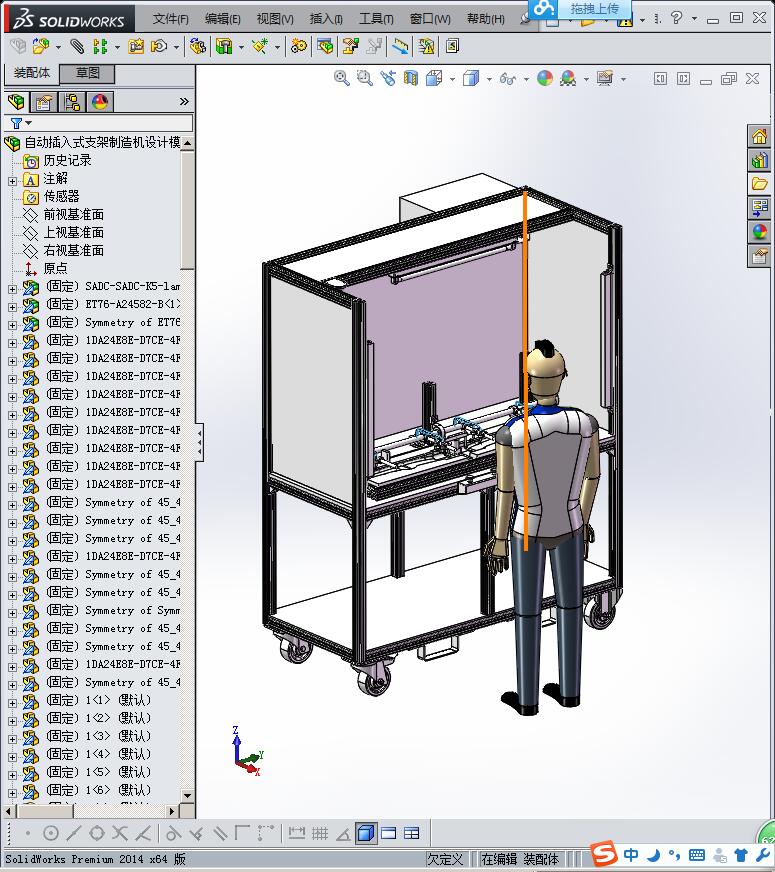Select the Mate paperclip tool
The height and width of the screenshot is (872, 775).
point(77,46)
